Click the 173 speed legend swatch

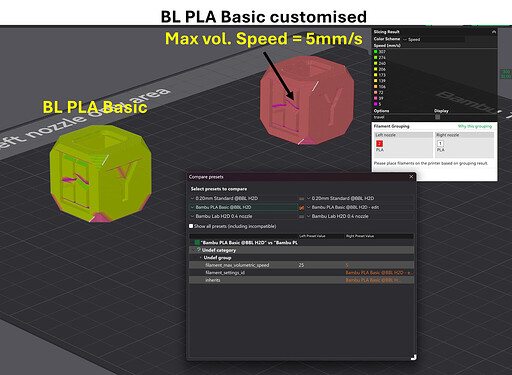click(x=376, y=75)
